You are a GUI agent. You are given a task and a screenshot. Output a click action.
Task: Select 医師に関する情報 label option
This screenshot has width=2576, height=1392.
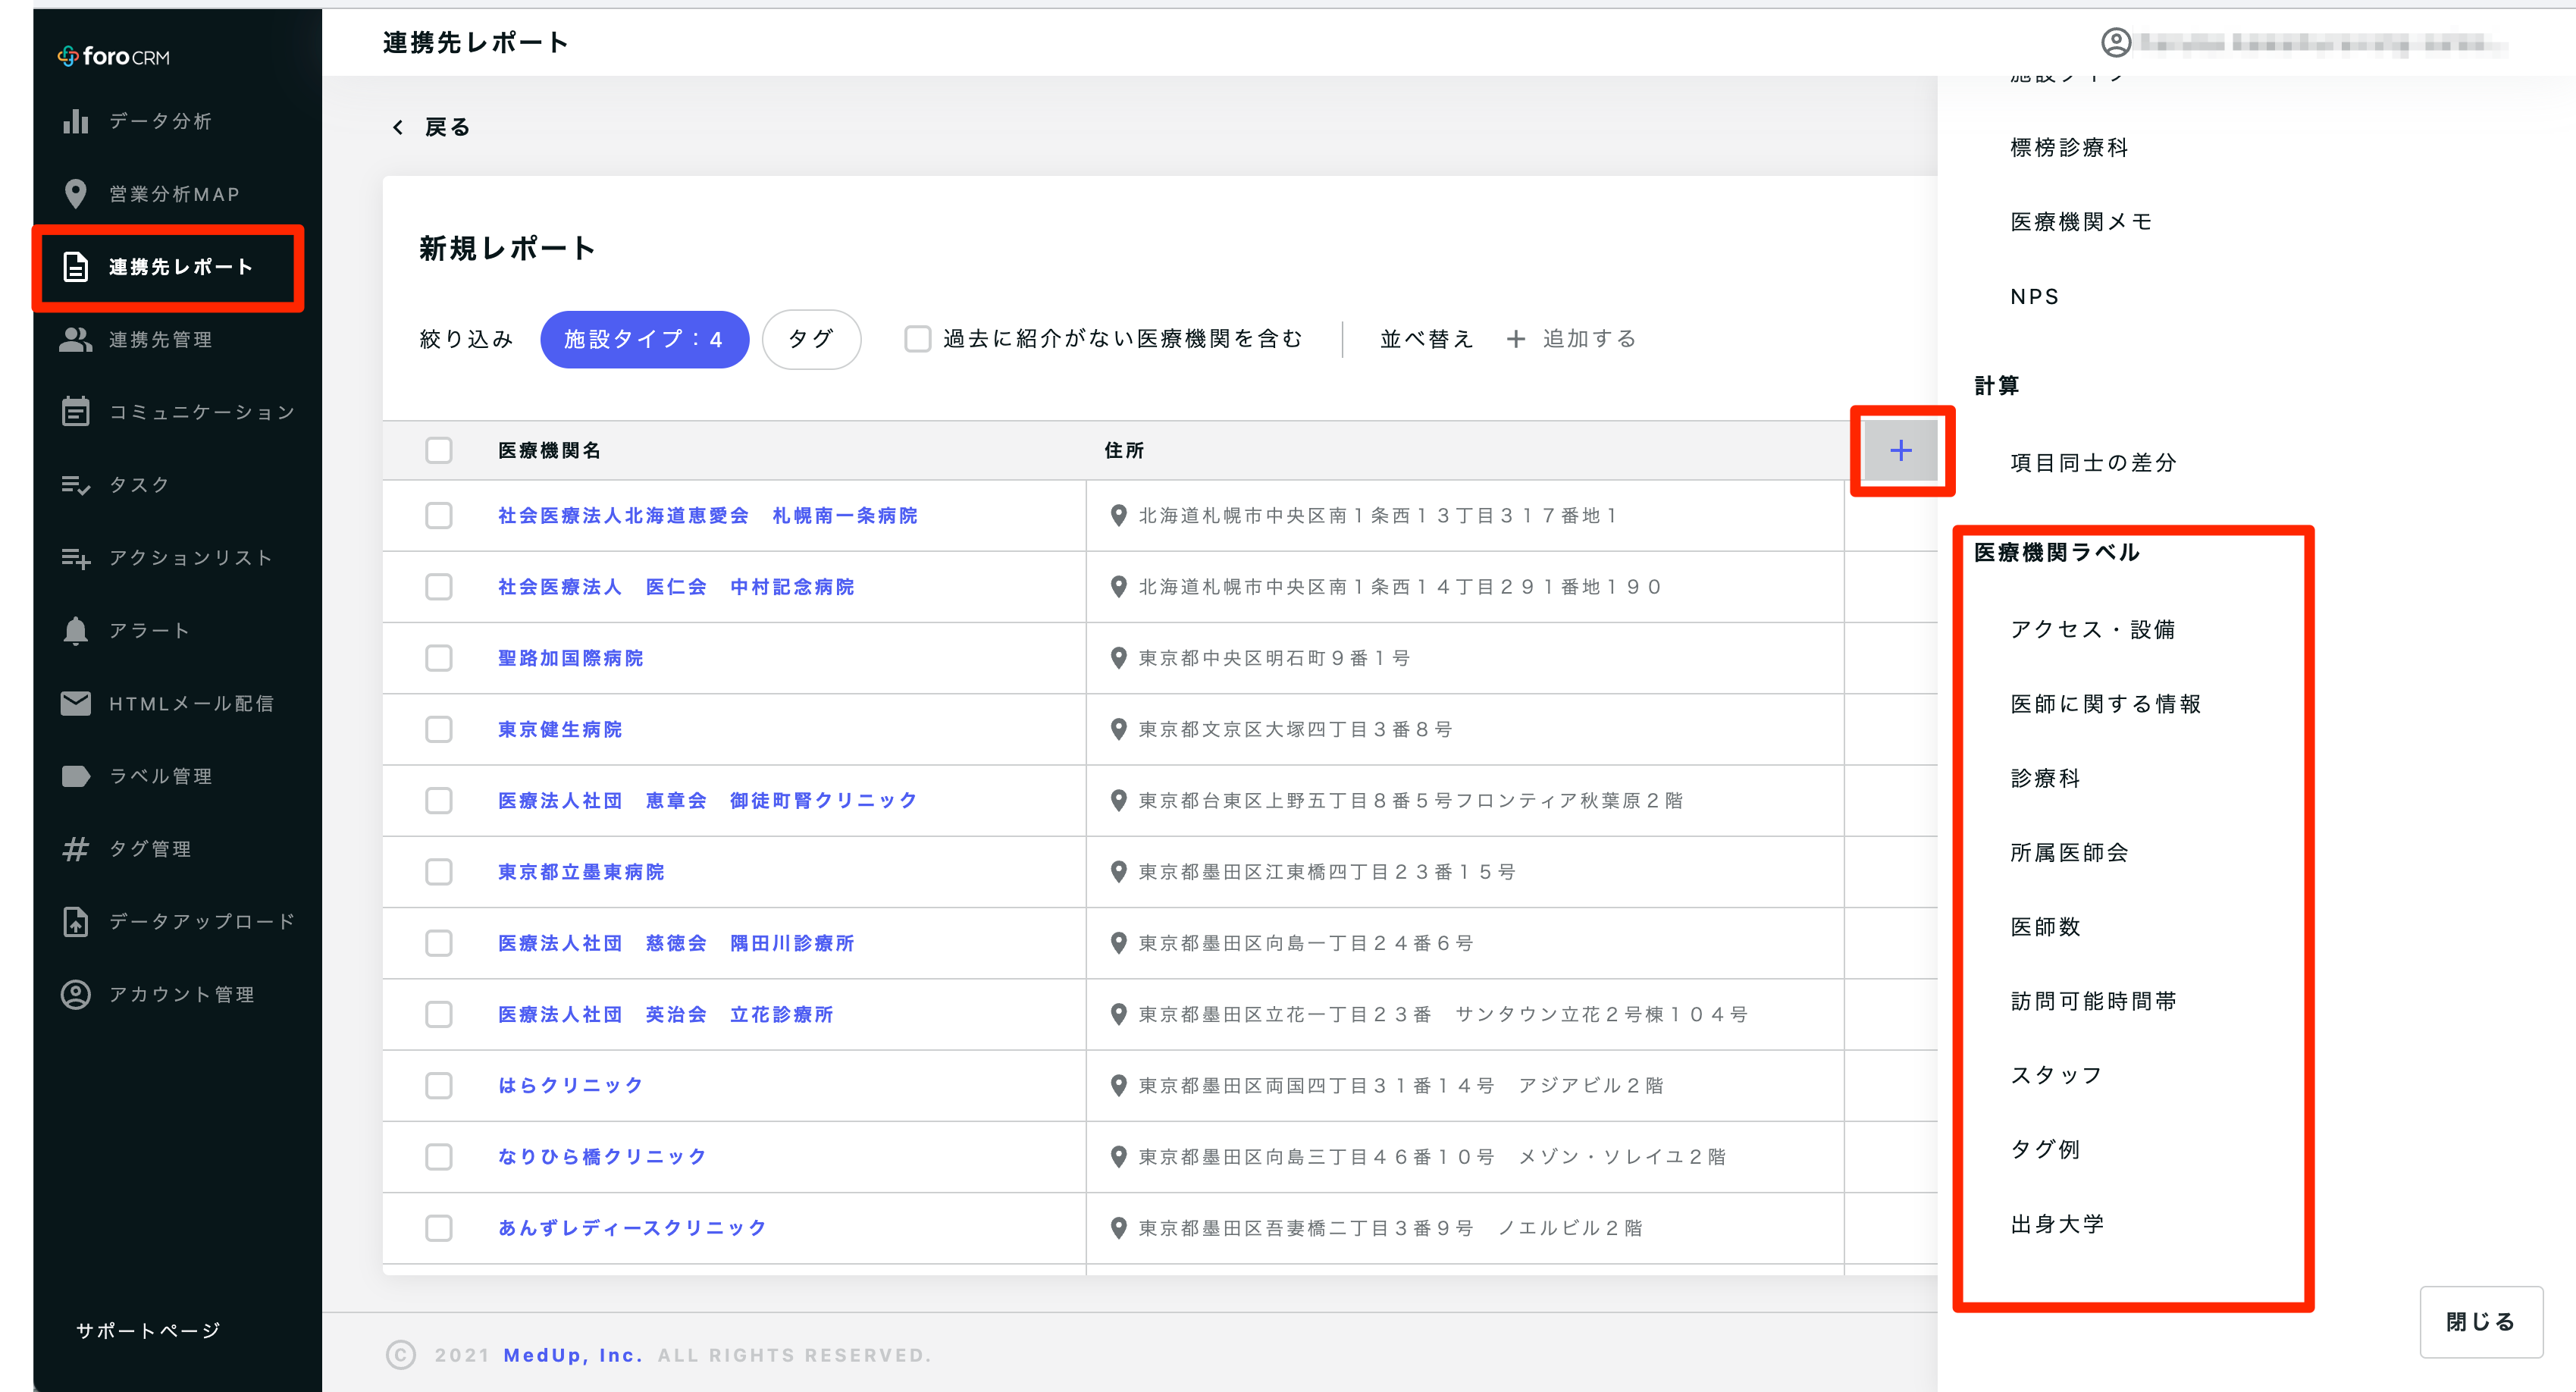pos(2105,704)
